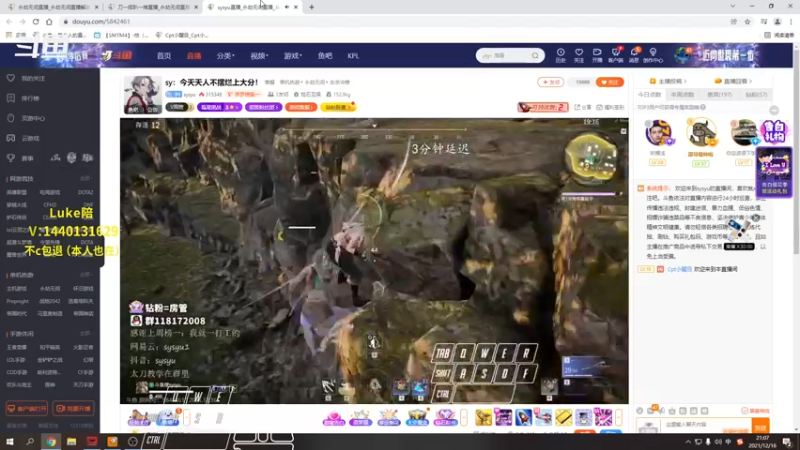Open the history clock icon
Image resolution: width=800 pixels, height=450 pixels.
click(x=560, y=55)
